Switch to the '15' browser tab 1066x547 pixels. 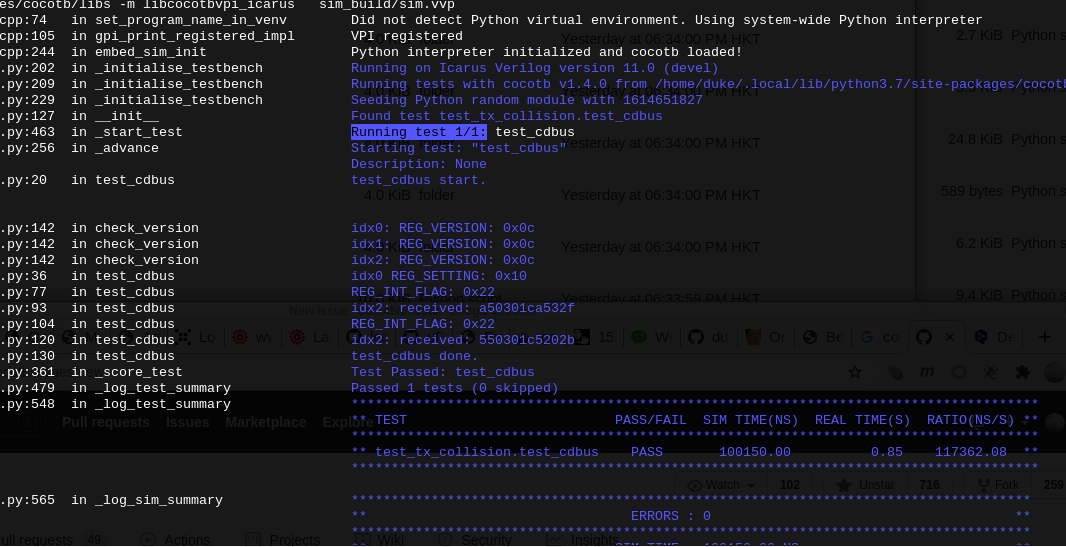coord(594,337)
